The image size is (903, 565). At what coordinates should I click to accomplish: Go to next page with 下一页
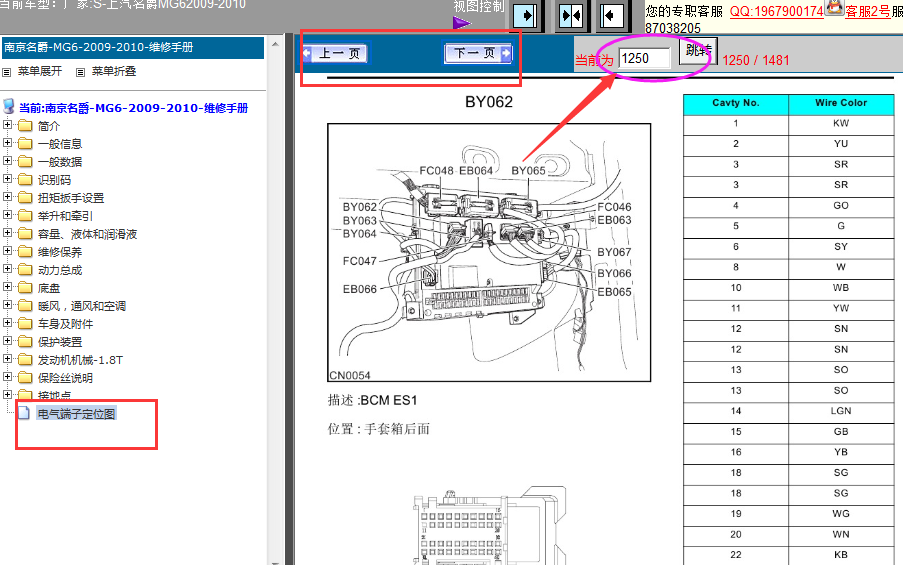pyautogui.click(x=478, y=54)
